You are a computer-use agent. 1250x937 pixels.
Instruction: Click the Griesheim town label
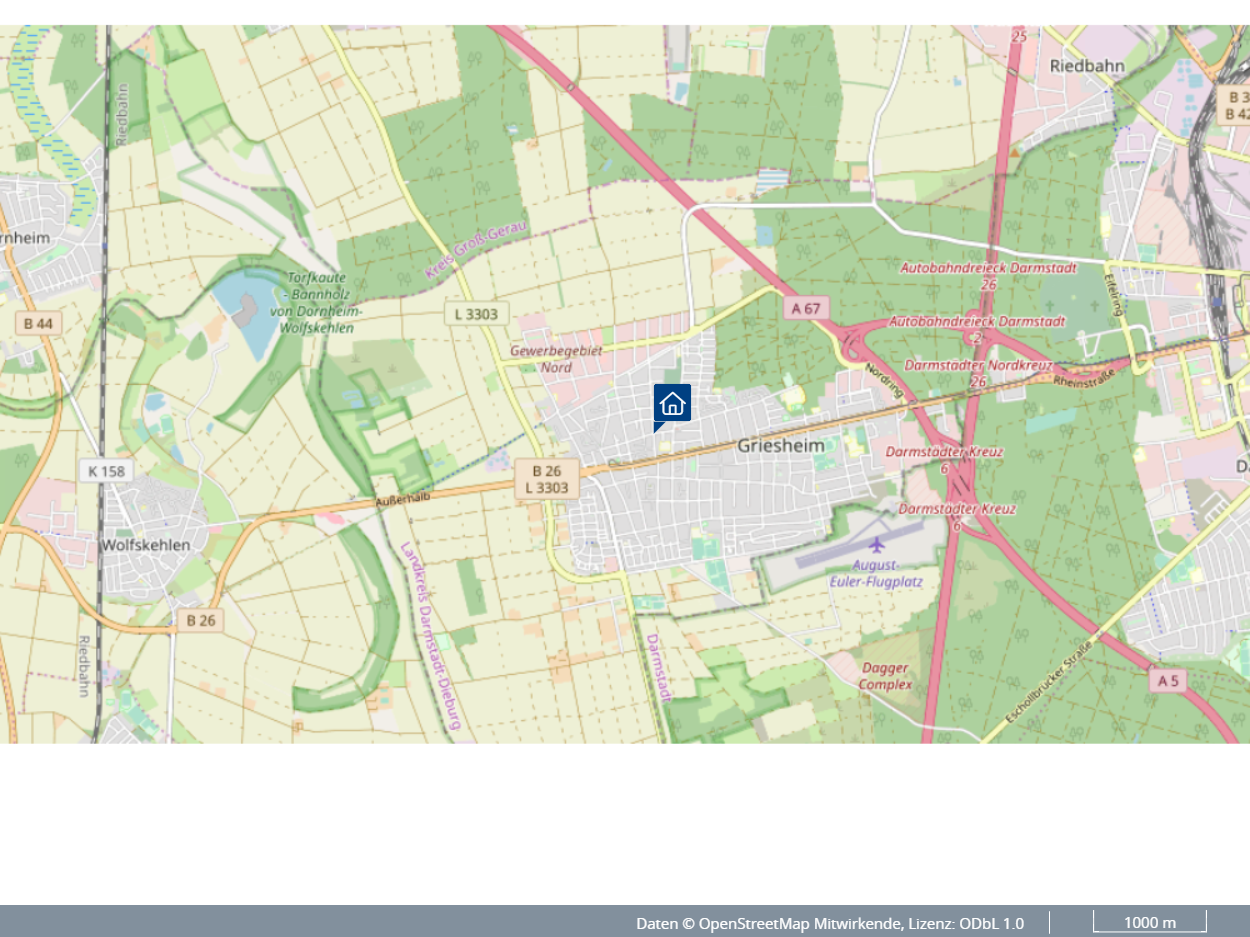(781, 446)
